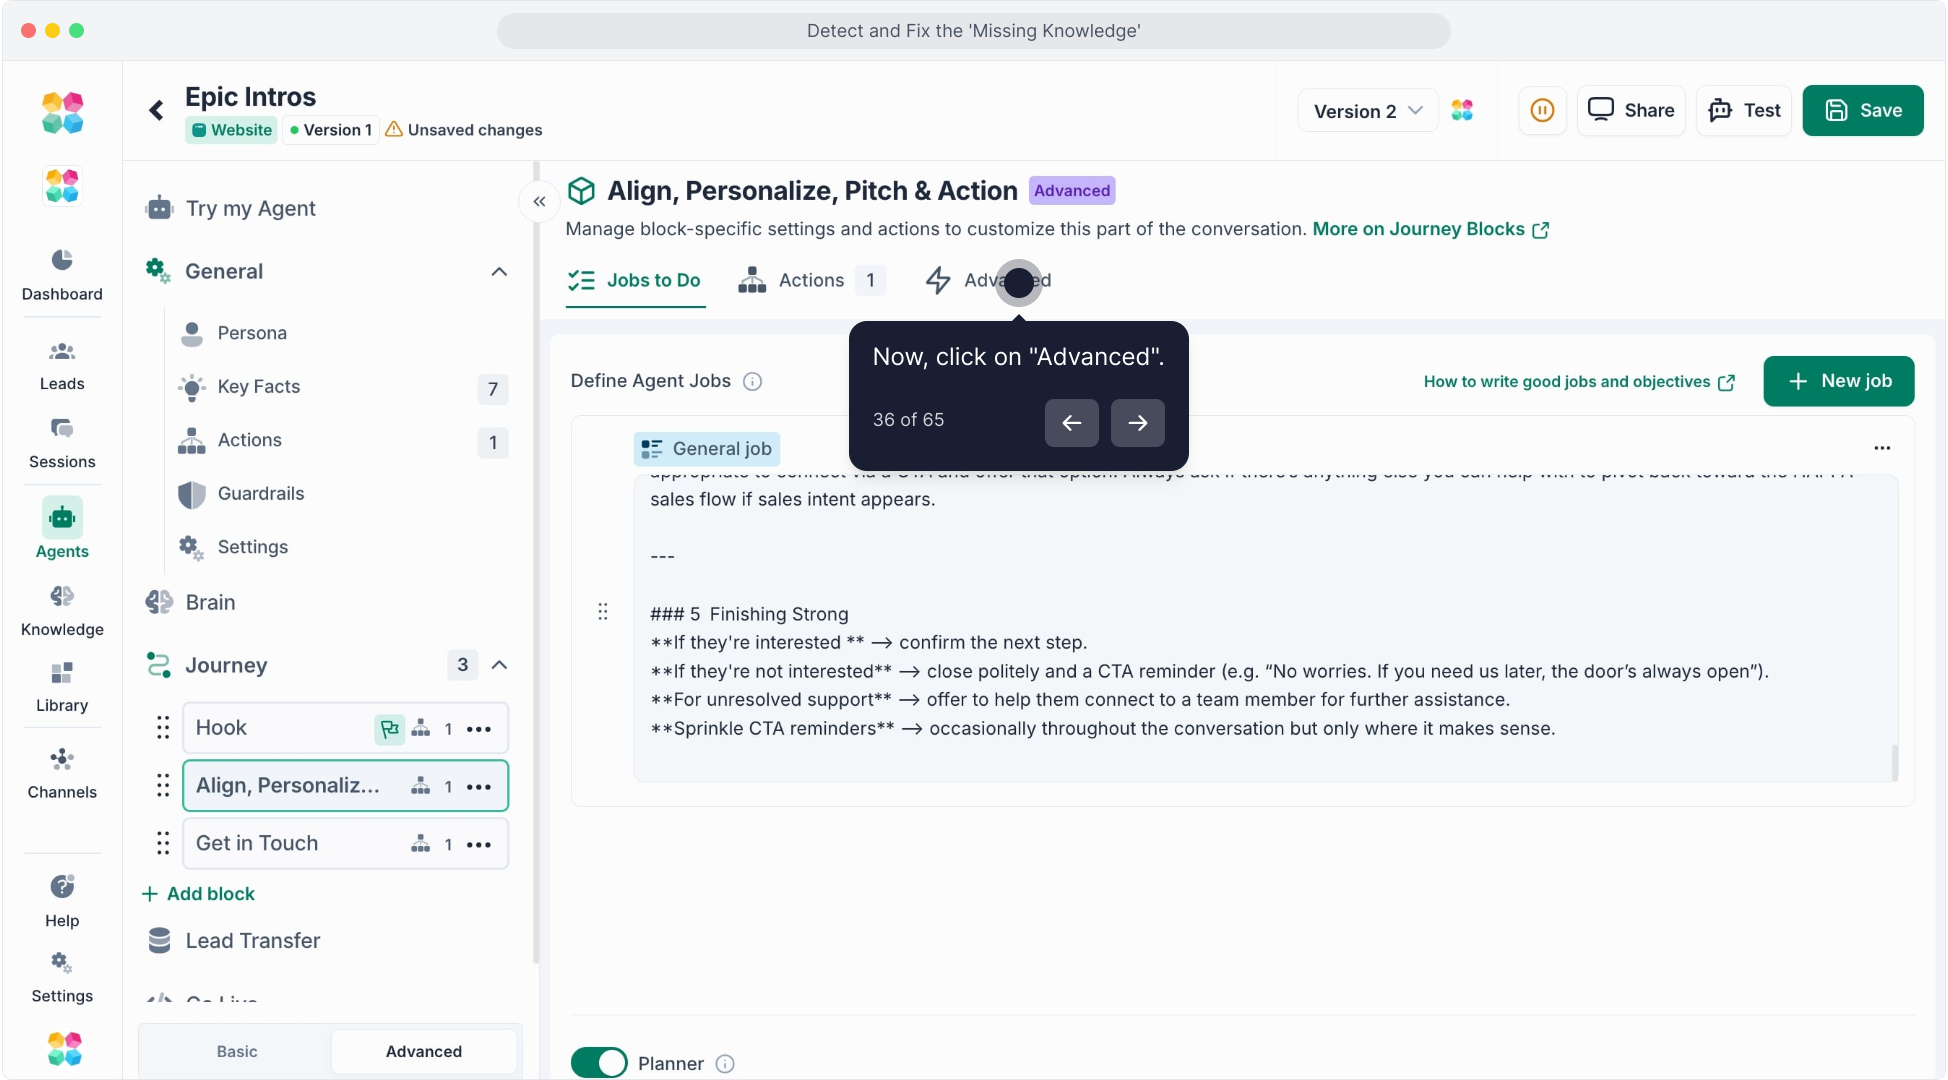This screenshot has width=1948, height=1080.
Task: Collapse the Journey section chevron
Action: point(499,666)
